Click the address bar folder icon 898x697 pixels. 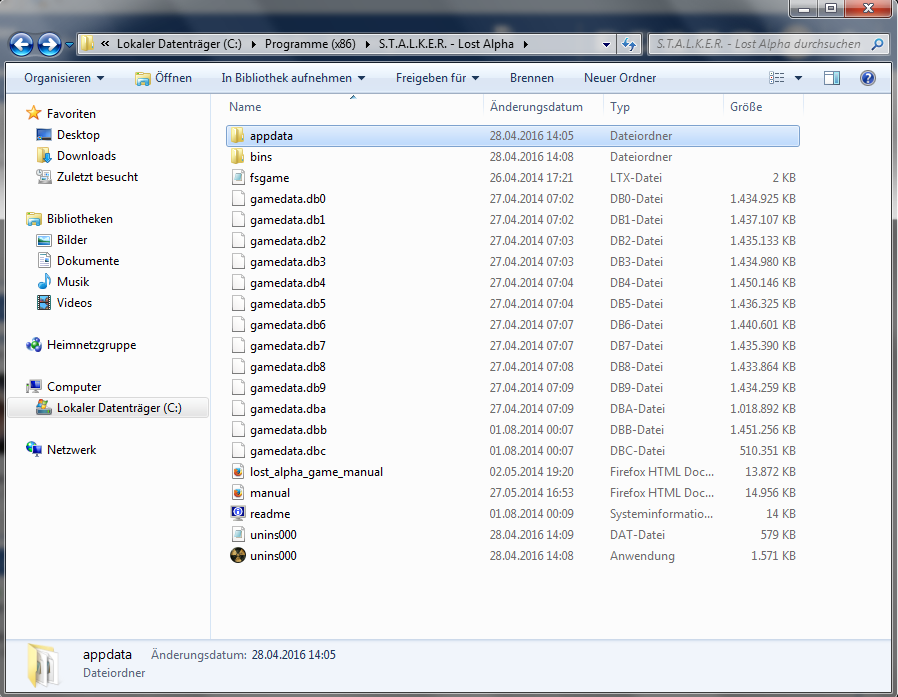(87, 44)
